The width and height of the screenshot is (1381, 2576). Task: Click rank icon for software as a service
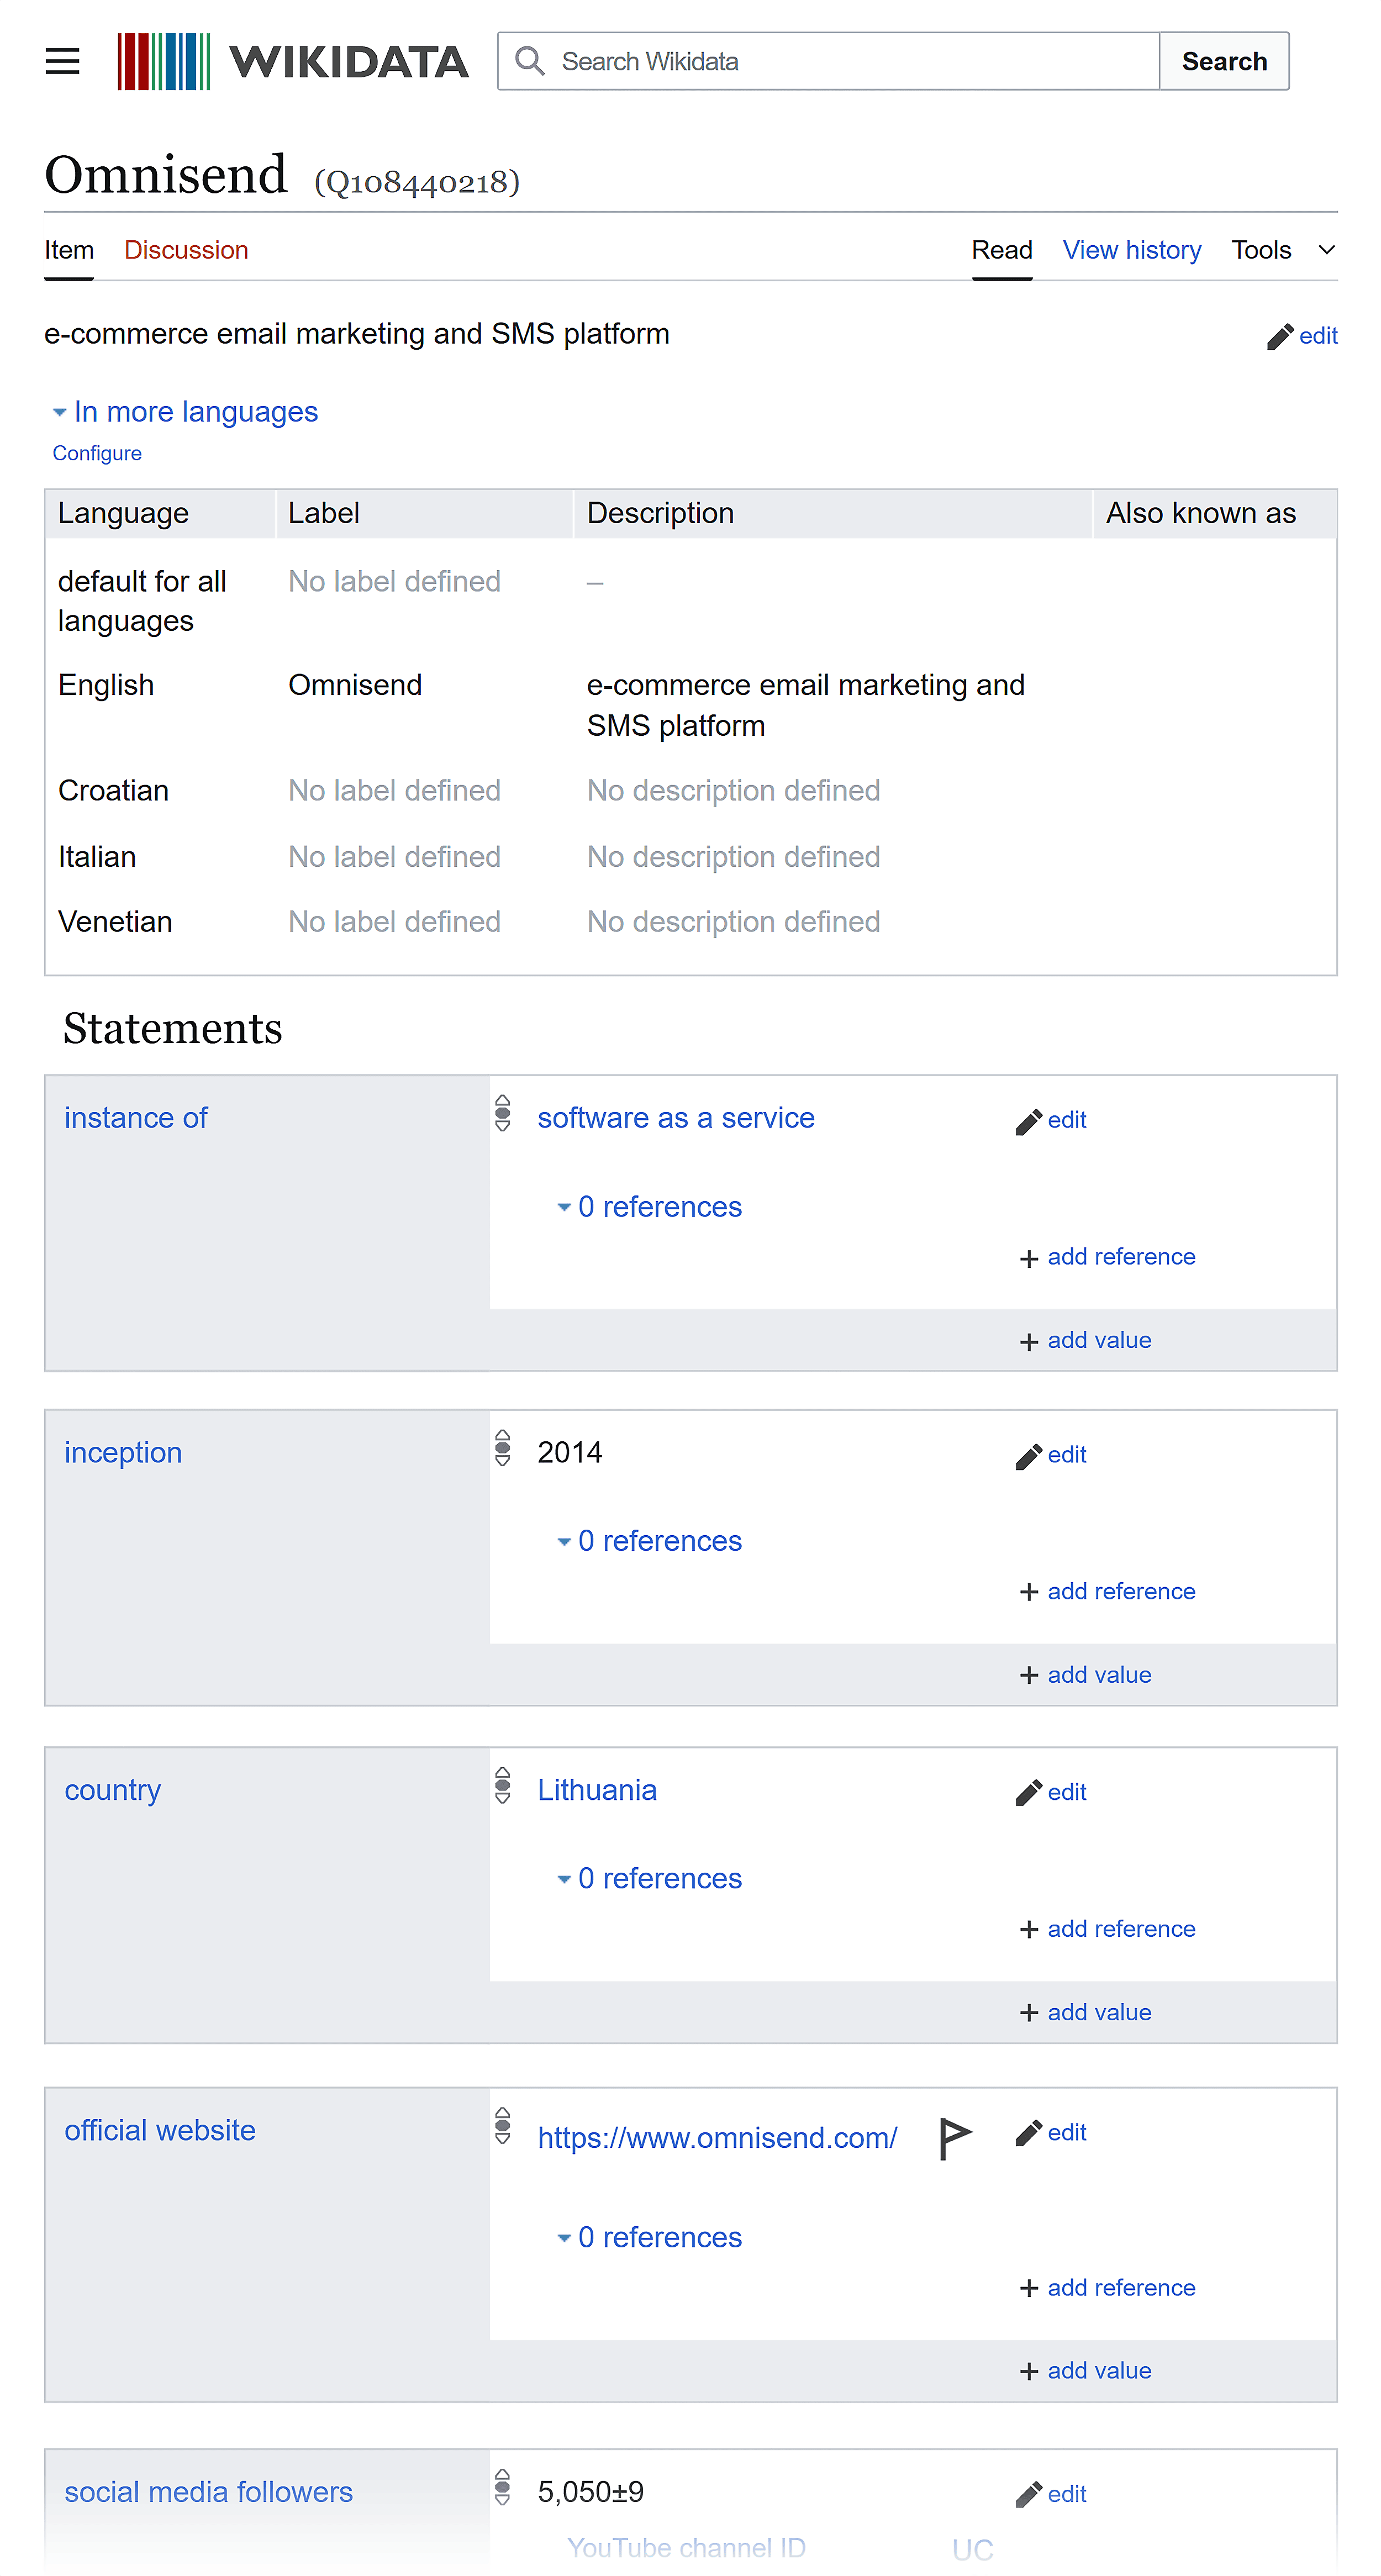point(503,1113)
